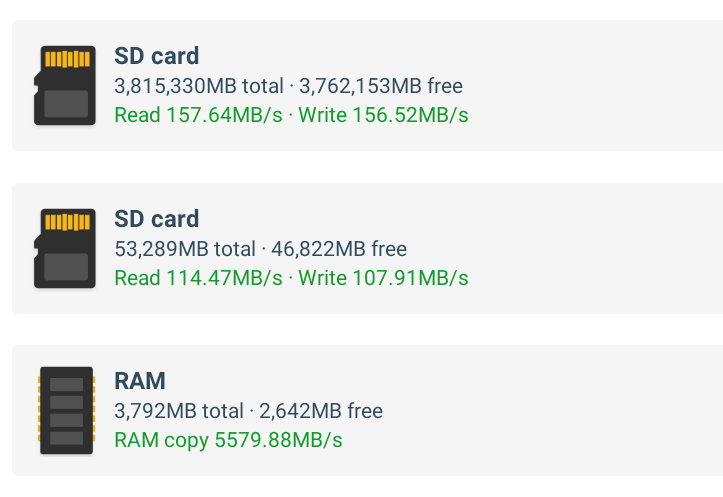Click the 3,815,330MB total capacity text
The width and height of the screenshot is (723, 497).
tap(199, 86)
